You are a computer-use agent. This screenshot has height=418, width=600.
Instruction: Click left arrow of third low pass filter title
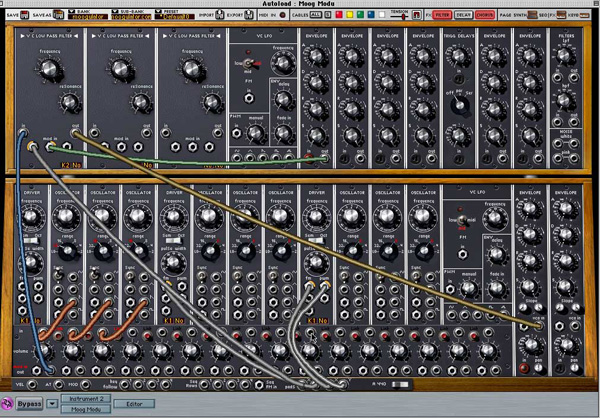point(165,36)
